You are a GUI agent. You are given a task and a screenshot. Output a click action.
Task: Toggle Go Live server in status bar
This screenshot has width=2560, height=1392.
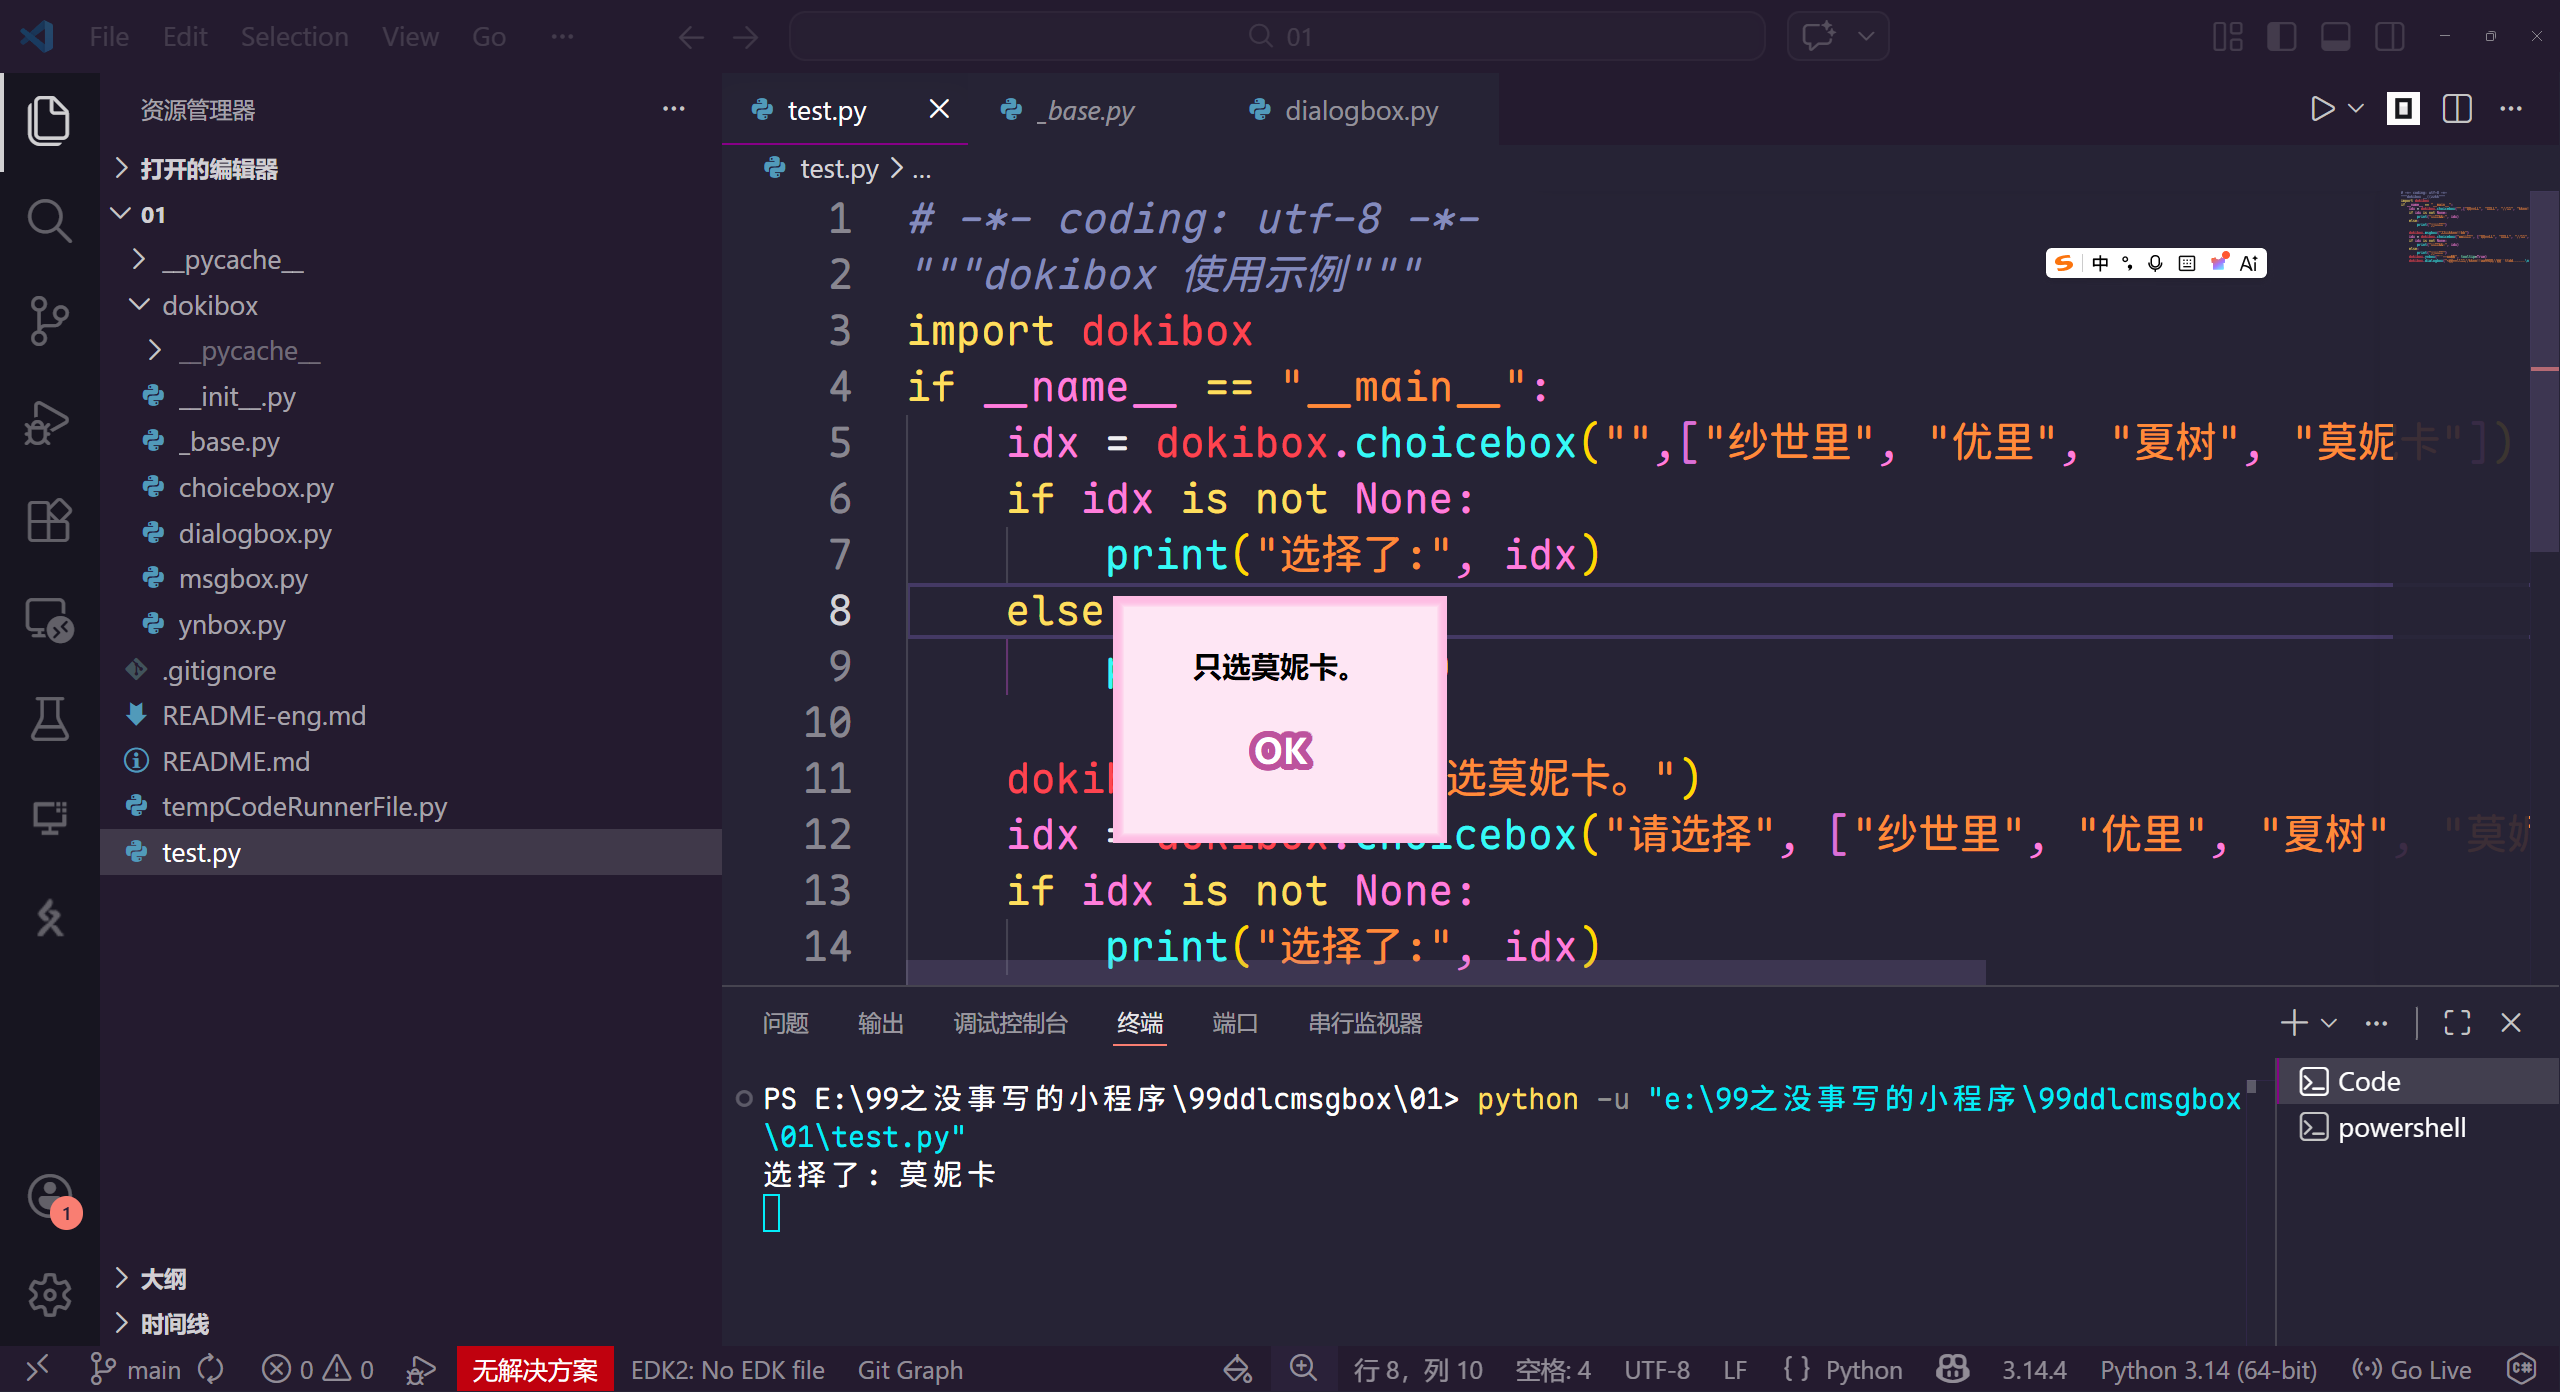pos(2412,1369)
